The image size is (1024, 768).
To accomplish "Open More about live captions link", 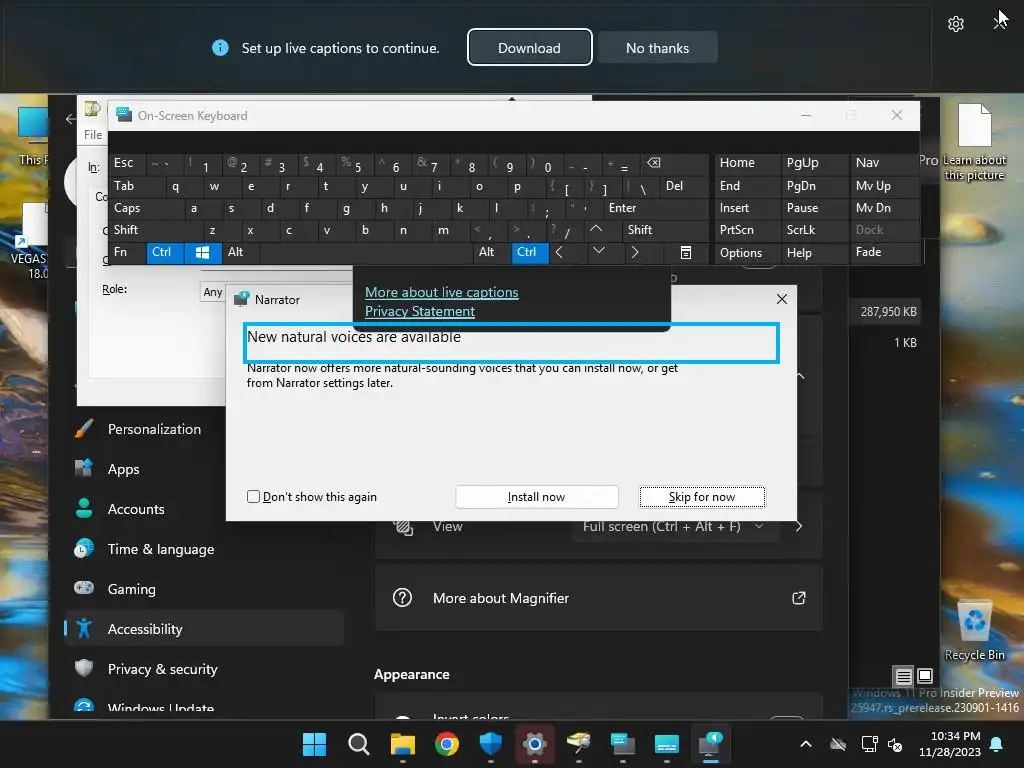I will tap(441, 292).
